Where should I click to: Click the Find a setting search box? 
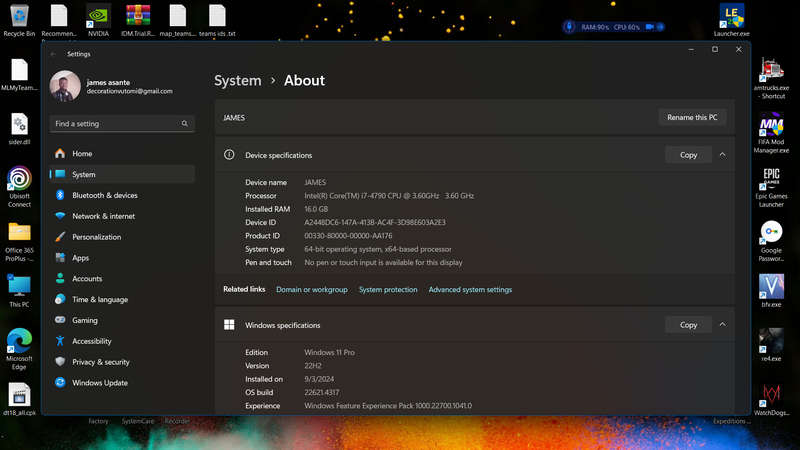(x=122, y=123)
